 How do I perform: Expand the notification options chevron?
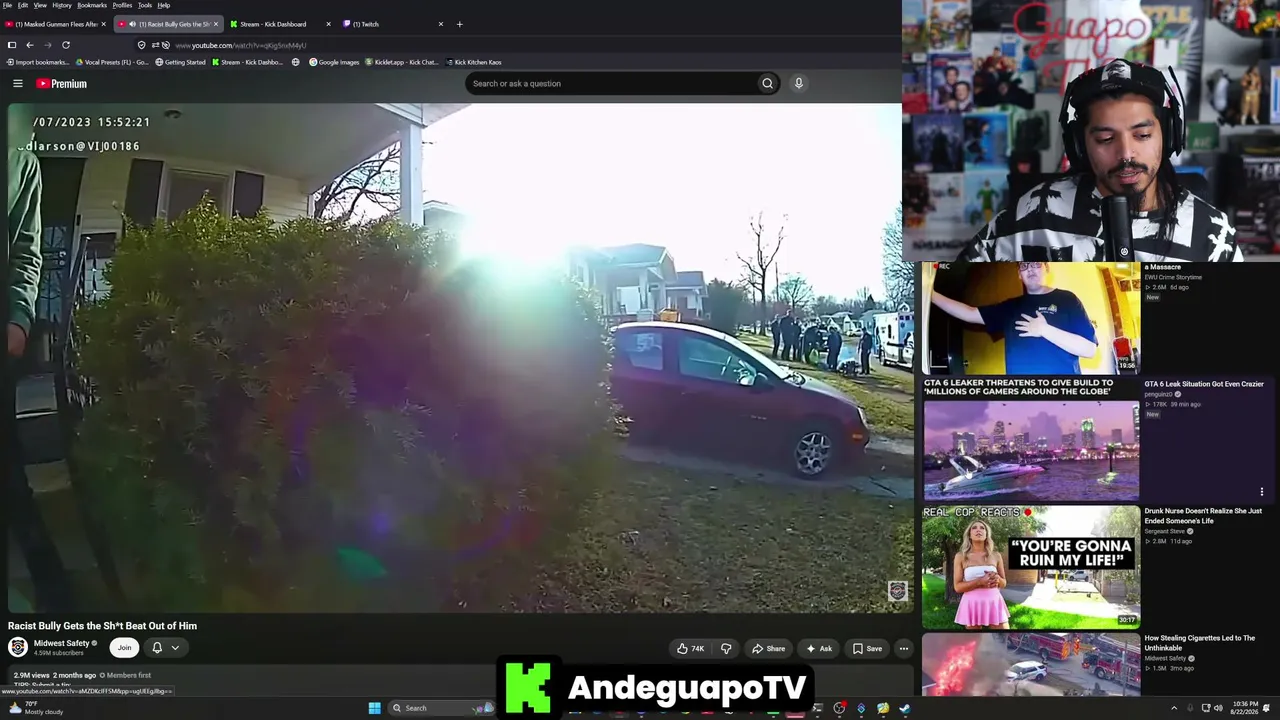(175, 648)
